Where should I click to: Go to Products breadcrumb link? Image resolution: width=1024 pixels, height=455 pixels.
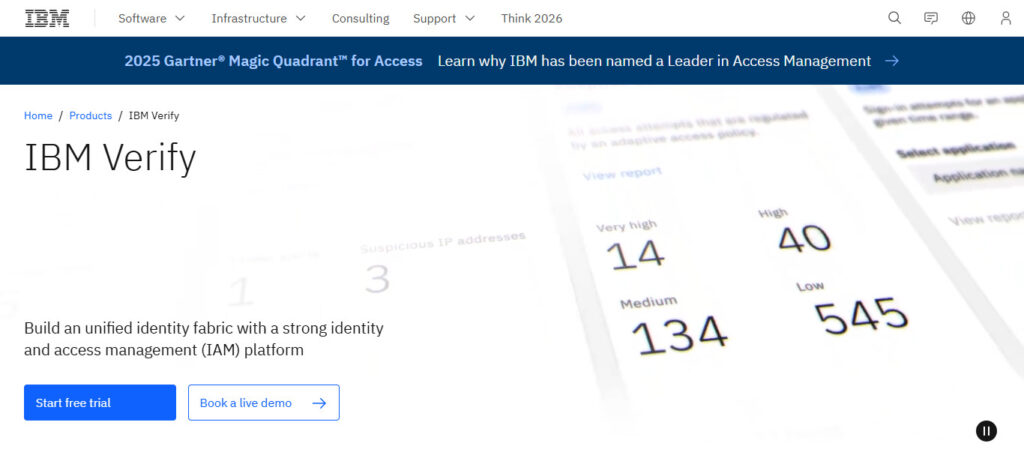coord(91,116)
